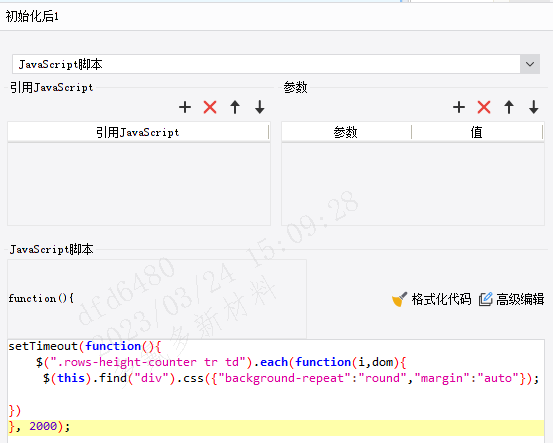Delete selected referenced JavaScript entry
Screen dimensions: 553x443
210,107
